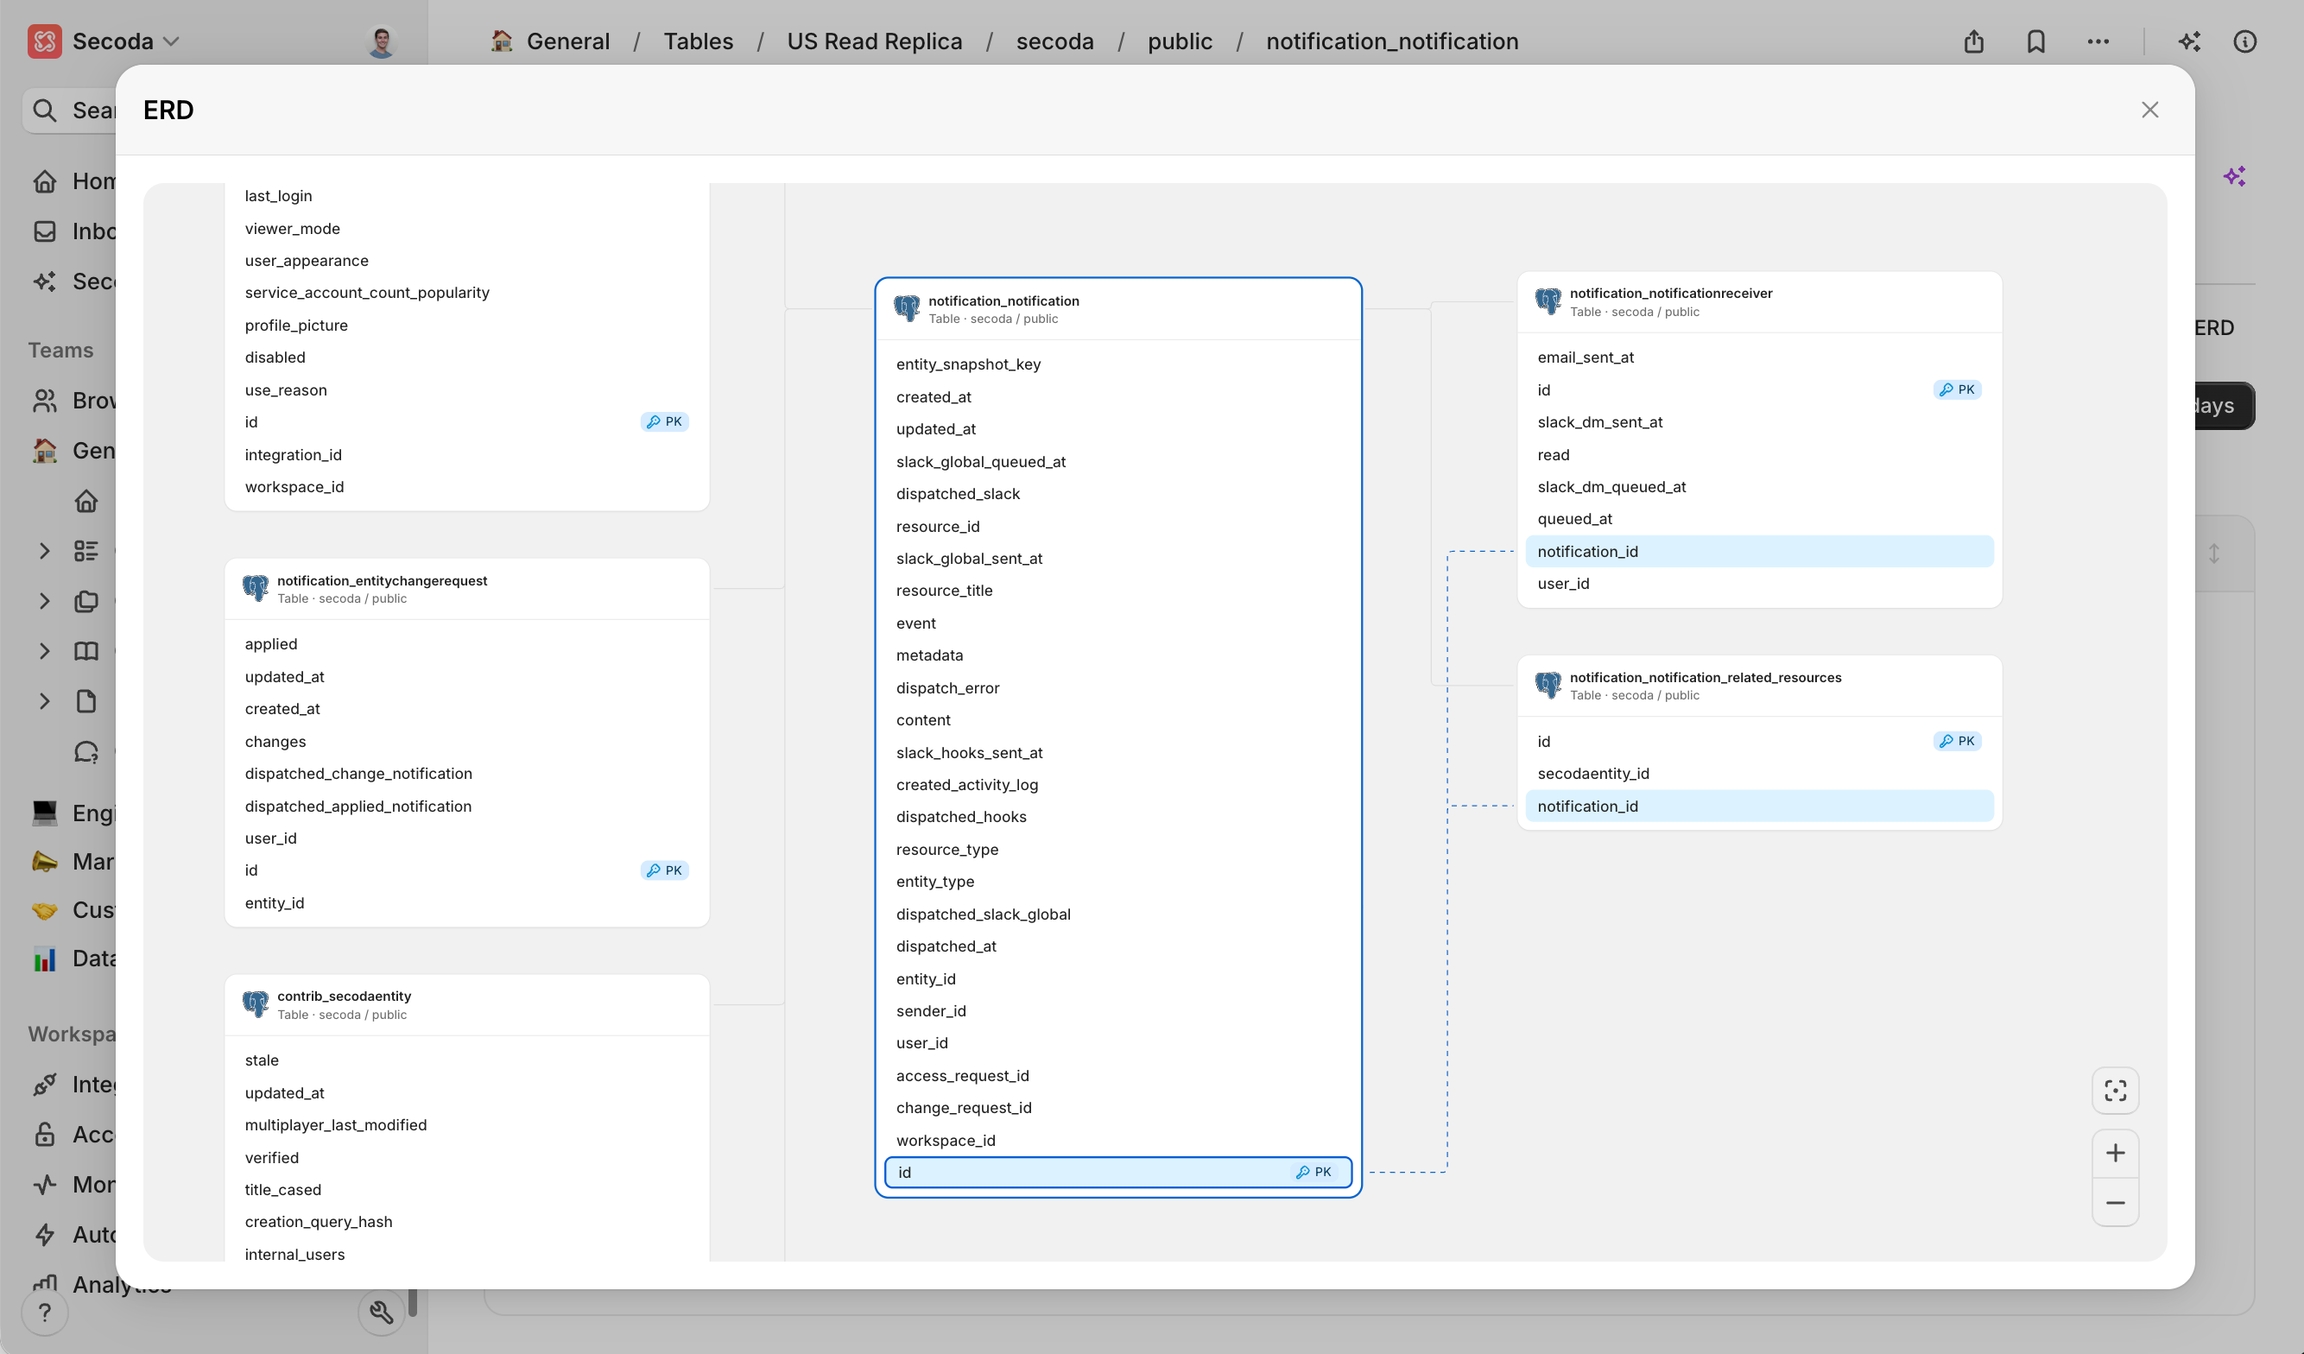Open the public schema breadcrumb

coord(1179,41)
